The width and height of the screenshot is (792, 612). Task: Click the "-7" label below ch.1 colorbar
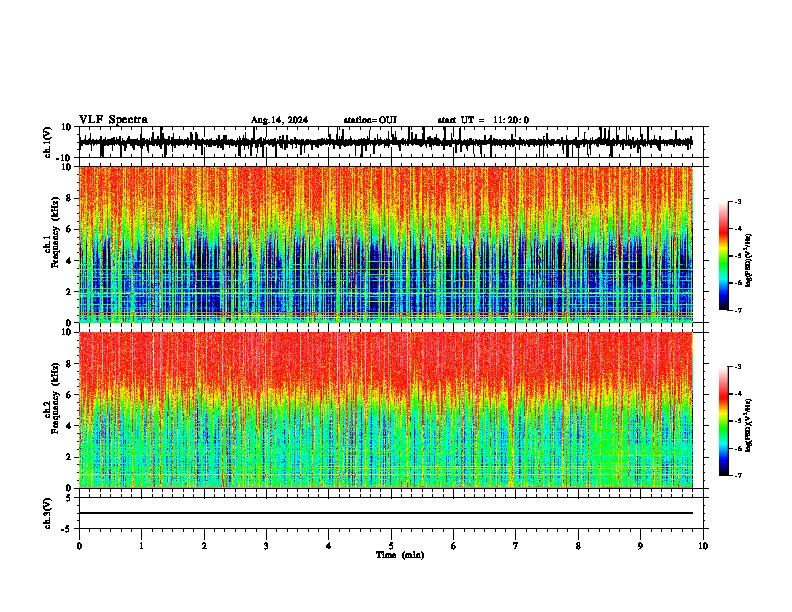pos(737,310)
